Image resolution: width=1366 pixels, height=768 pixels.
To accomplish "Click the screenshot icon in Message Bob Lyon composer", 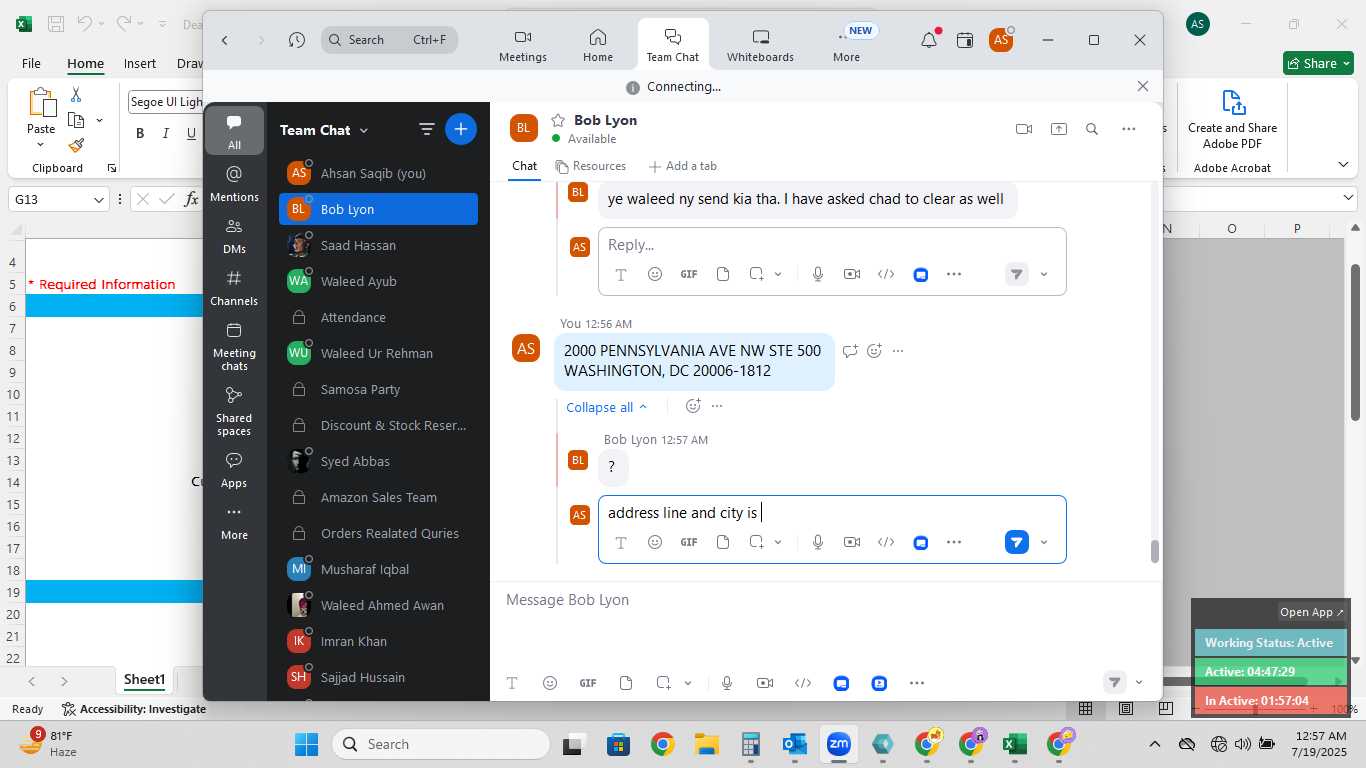I will [663, 683].
